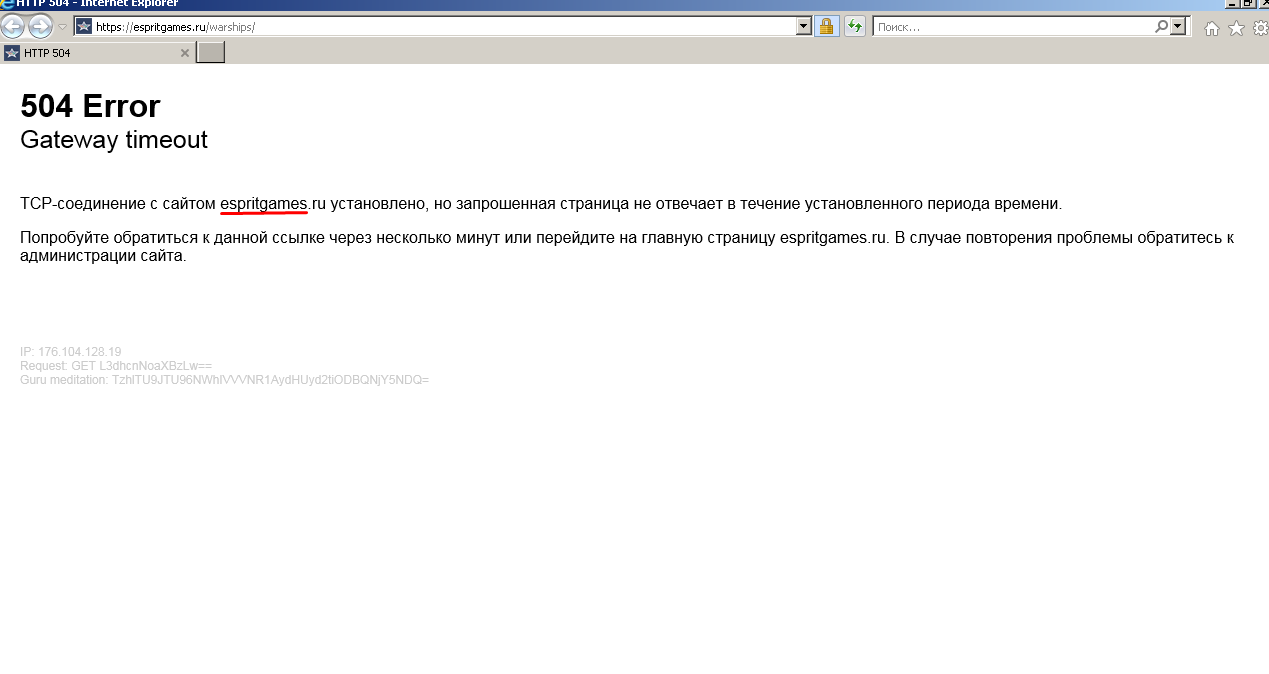Viewport: 1269px width, 674px height.
Task: Select the HTTP 504 tab
Action: [97, 53]
